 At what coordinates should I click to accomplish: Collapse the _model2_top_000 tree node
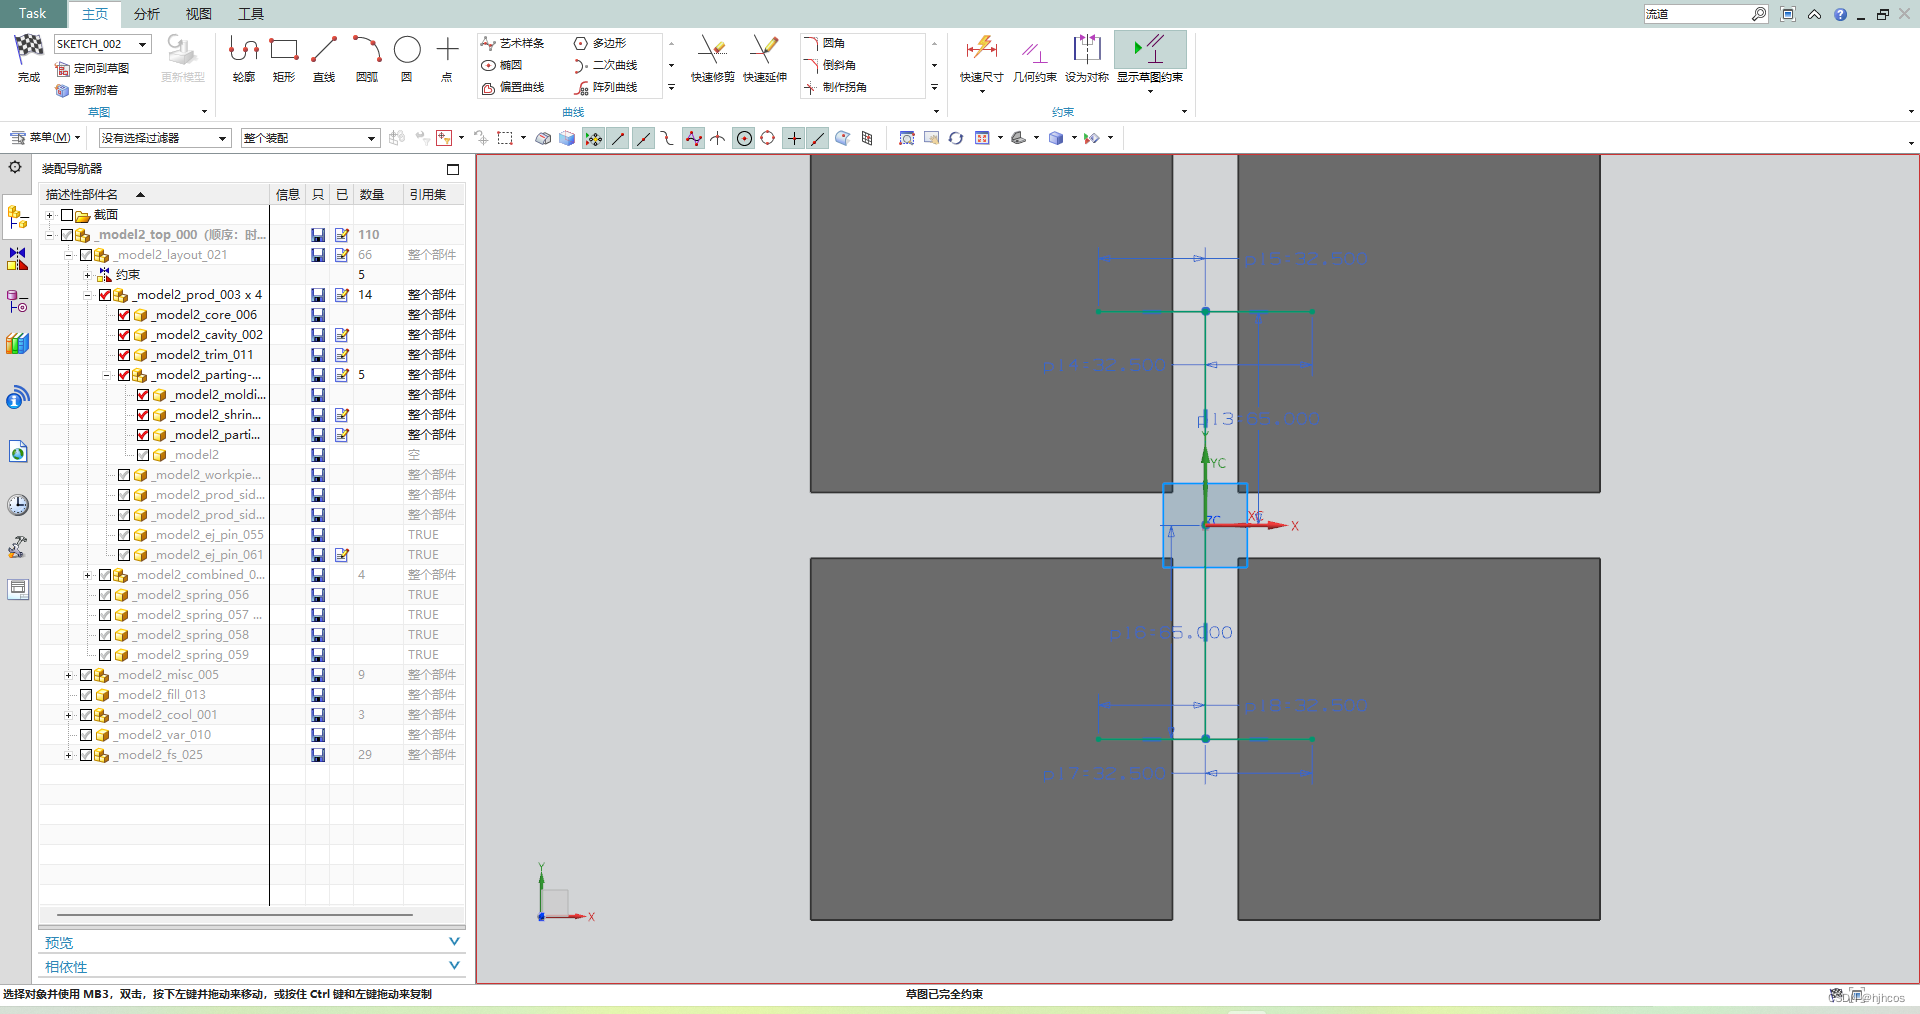(49, 235)
